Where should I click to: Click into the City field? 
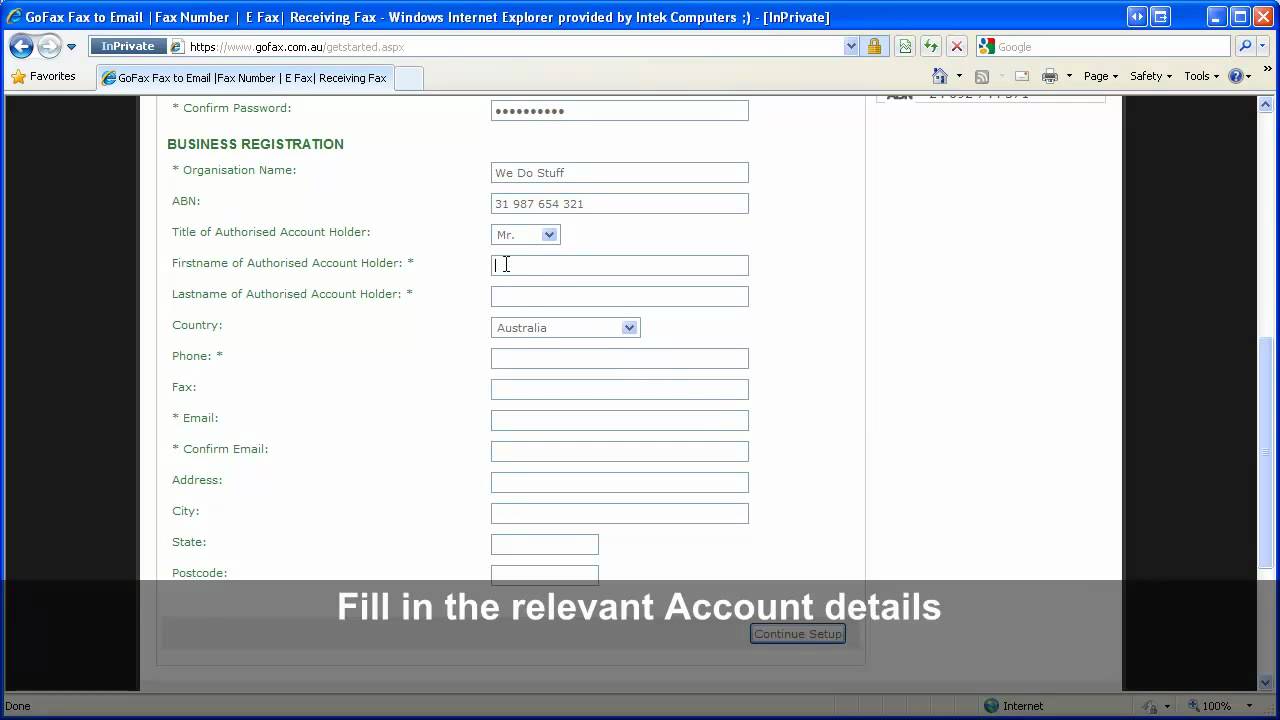pos(620,513)
